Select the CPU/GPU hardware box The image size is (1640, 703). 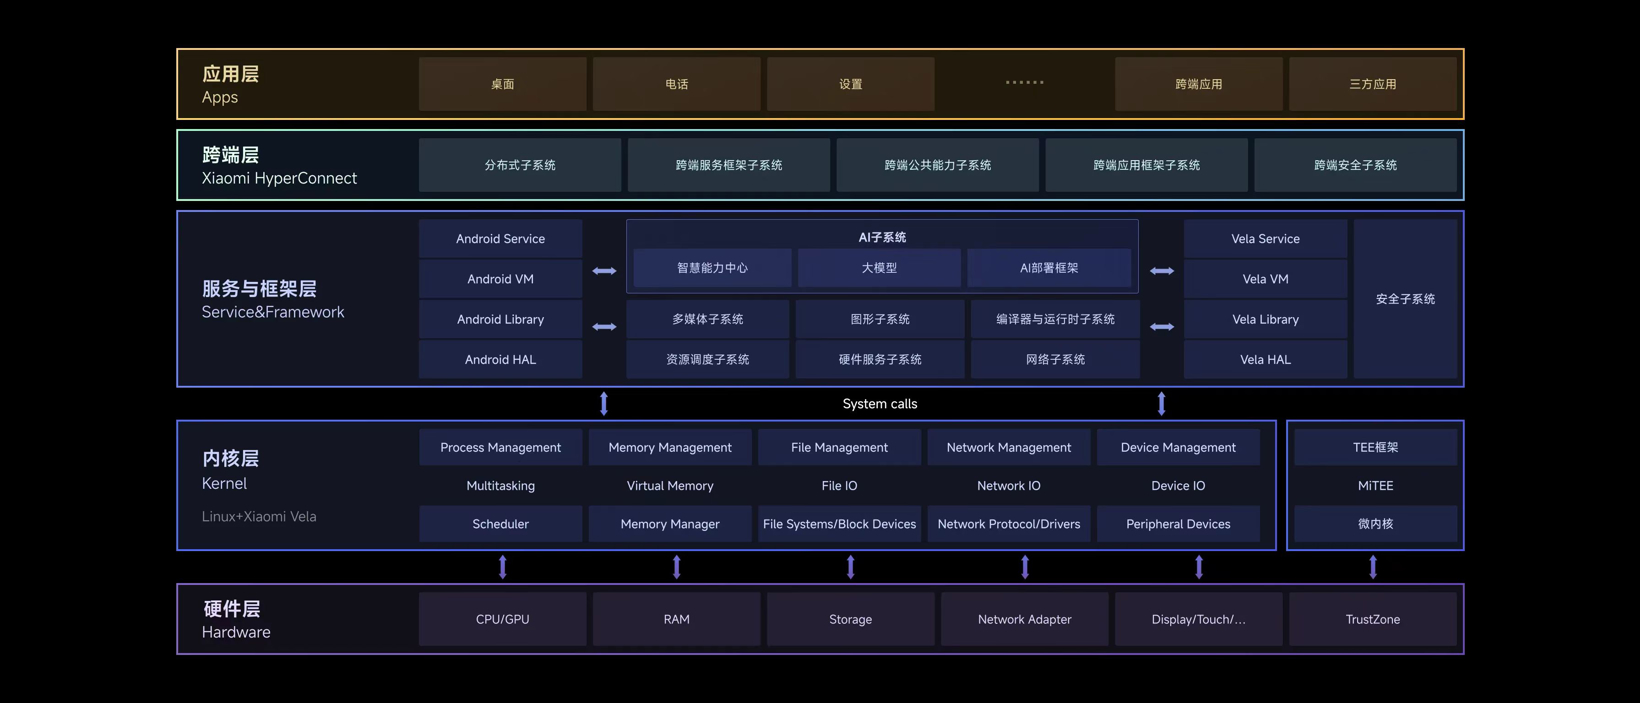[502, 619]
